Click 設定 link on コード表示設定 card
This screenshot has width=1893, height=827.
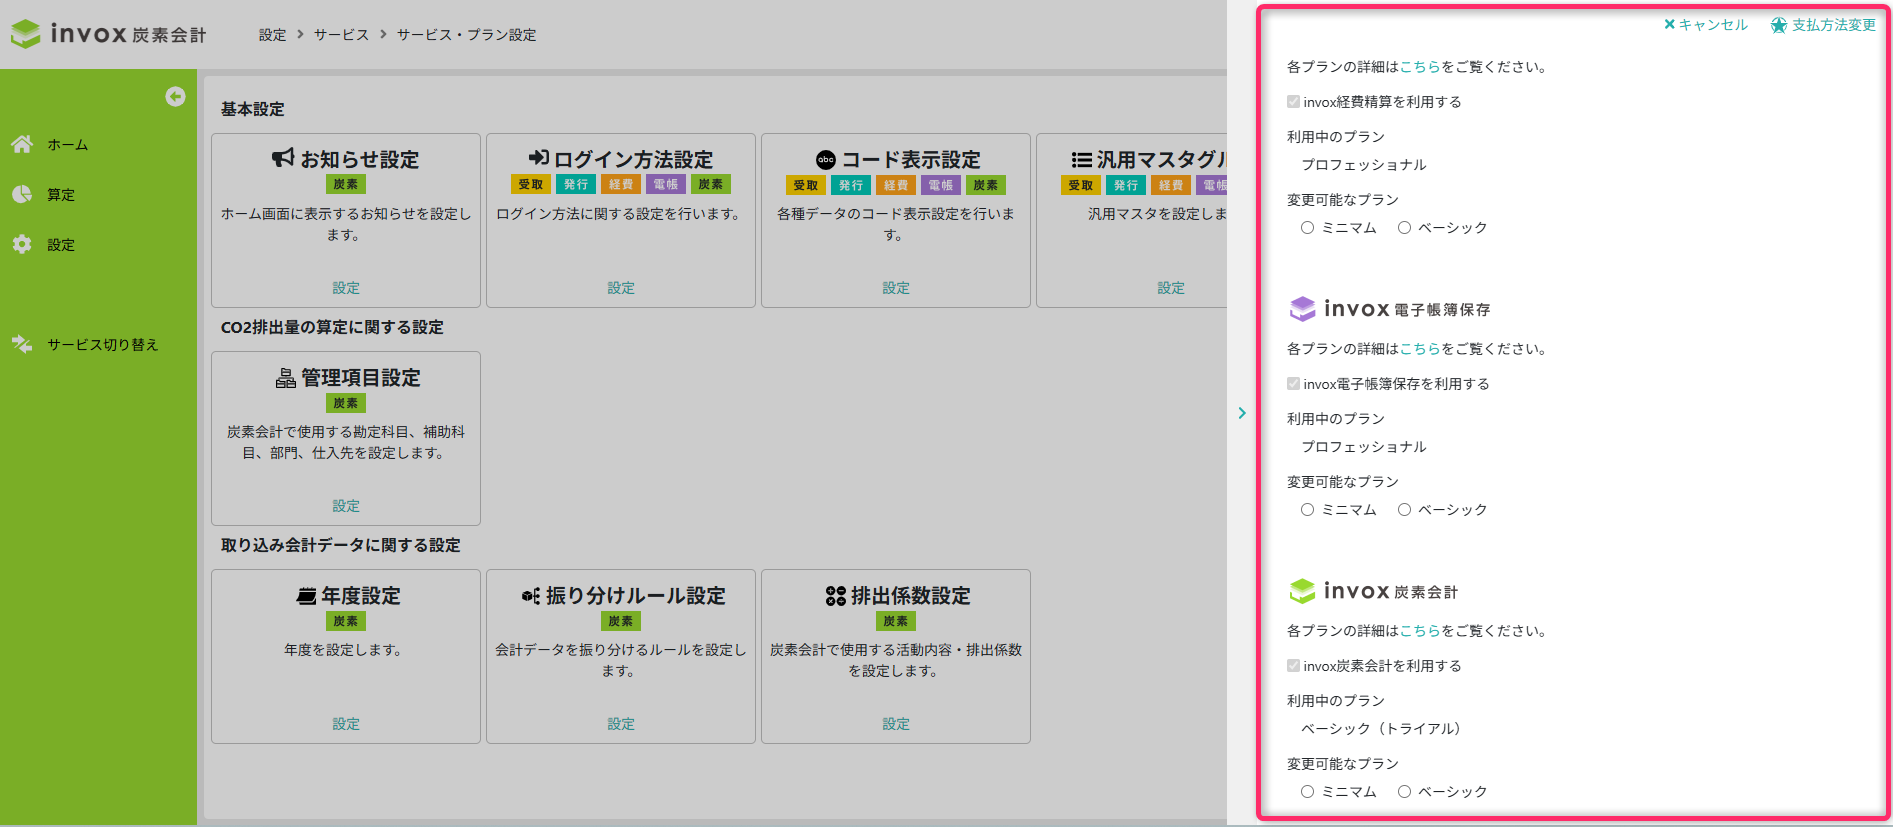tap(896, 287)
